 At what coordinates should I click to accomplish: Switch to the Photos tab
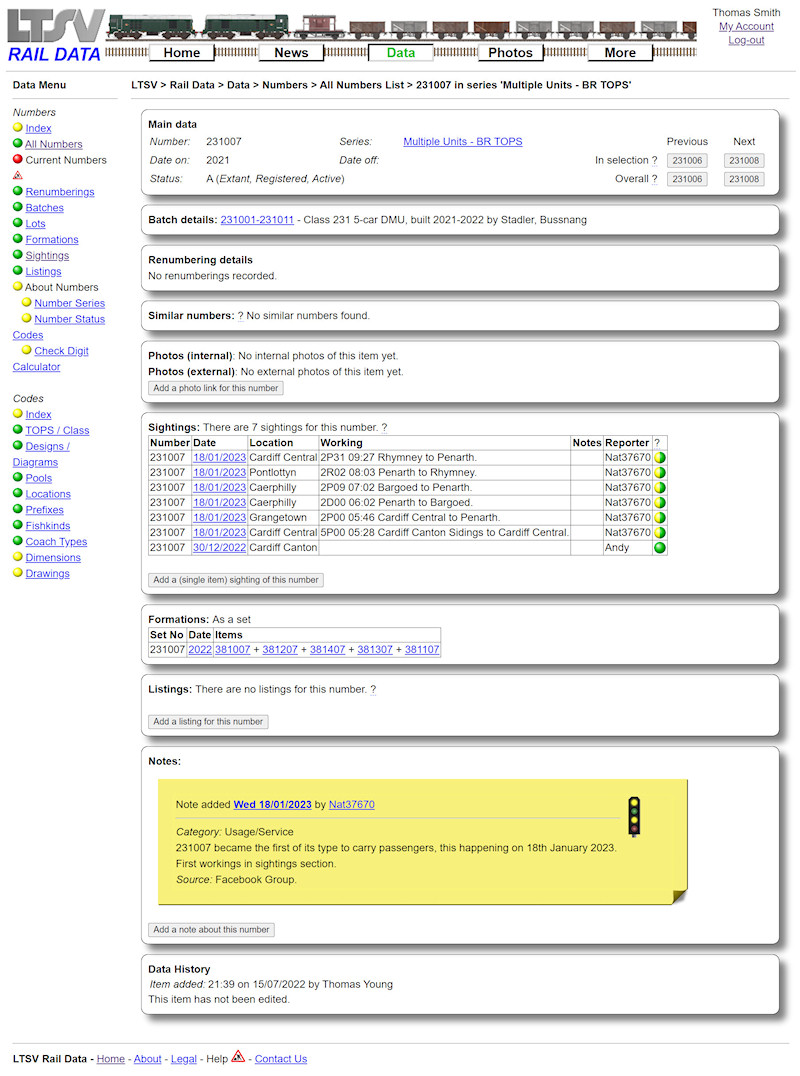pos(510,52)
